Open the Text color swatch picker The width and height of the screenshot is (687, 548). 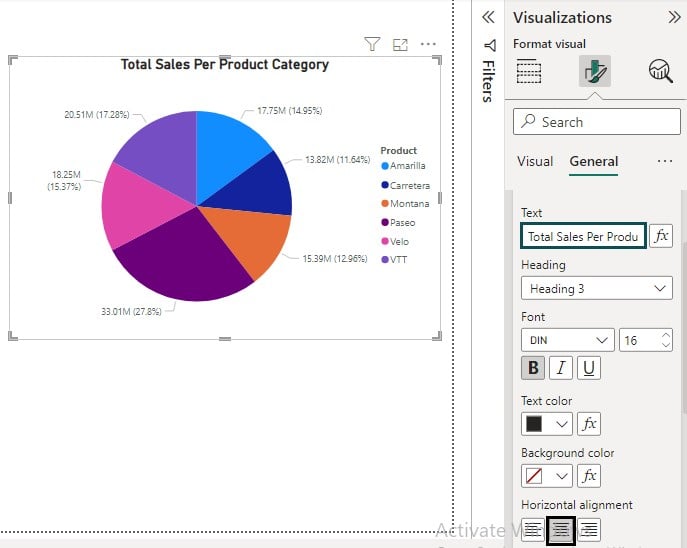(547, 424)
